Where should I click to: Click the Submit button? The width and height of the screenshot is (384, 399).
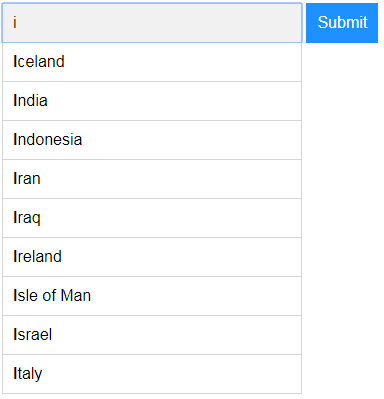(x=342, y=23)
